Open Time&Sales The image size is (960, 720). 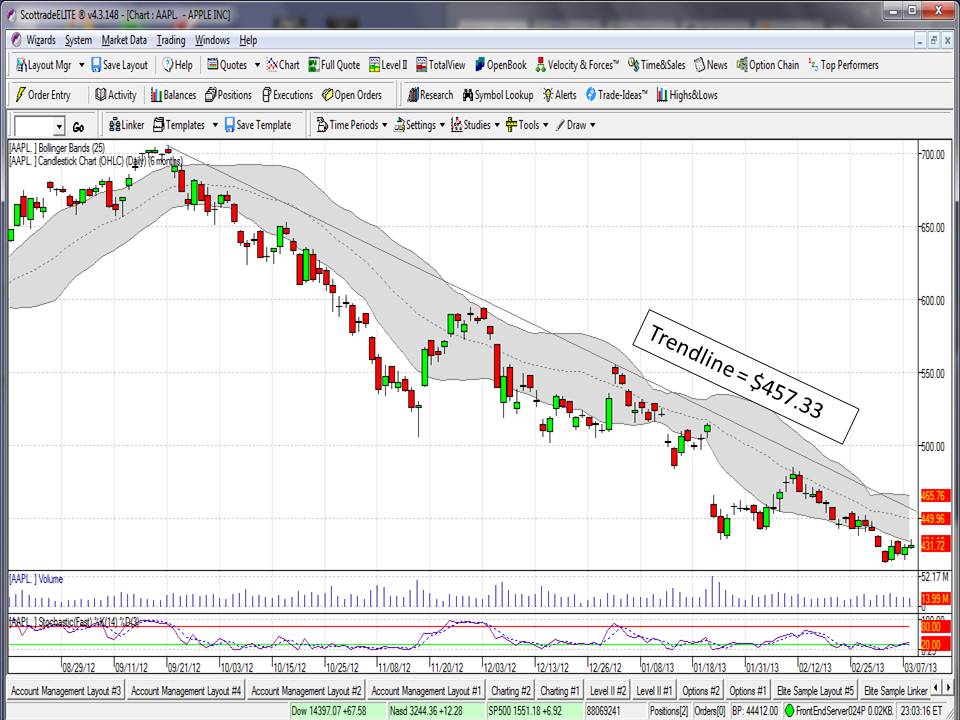tap(658, 64)
